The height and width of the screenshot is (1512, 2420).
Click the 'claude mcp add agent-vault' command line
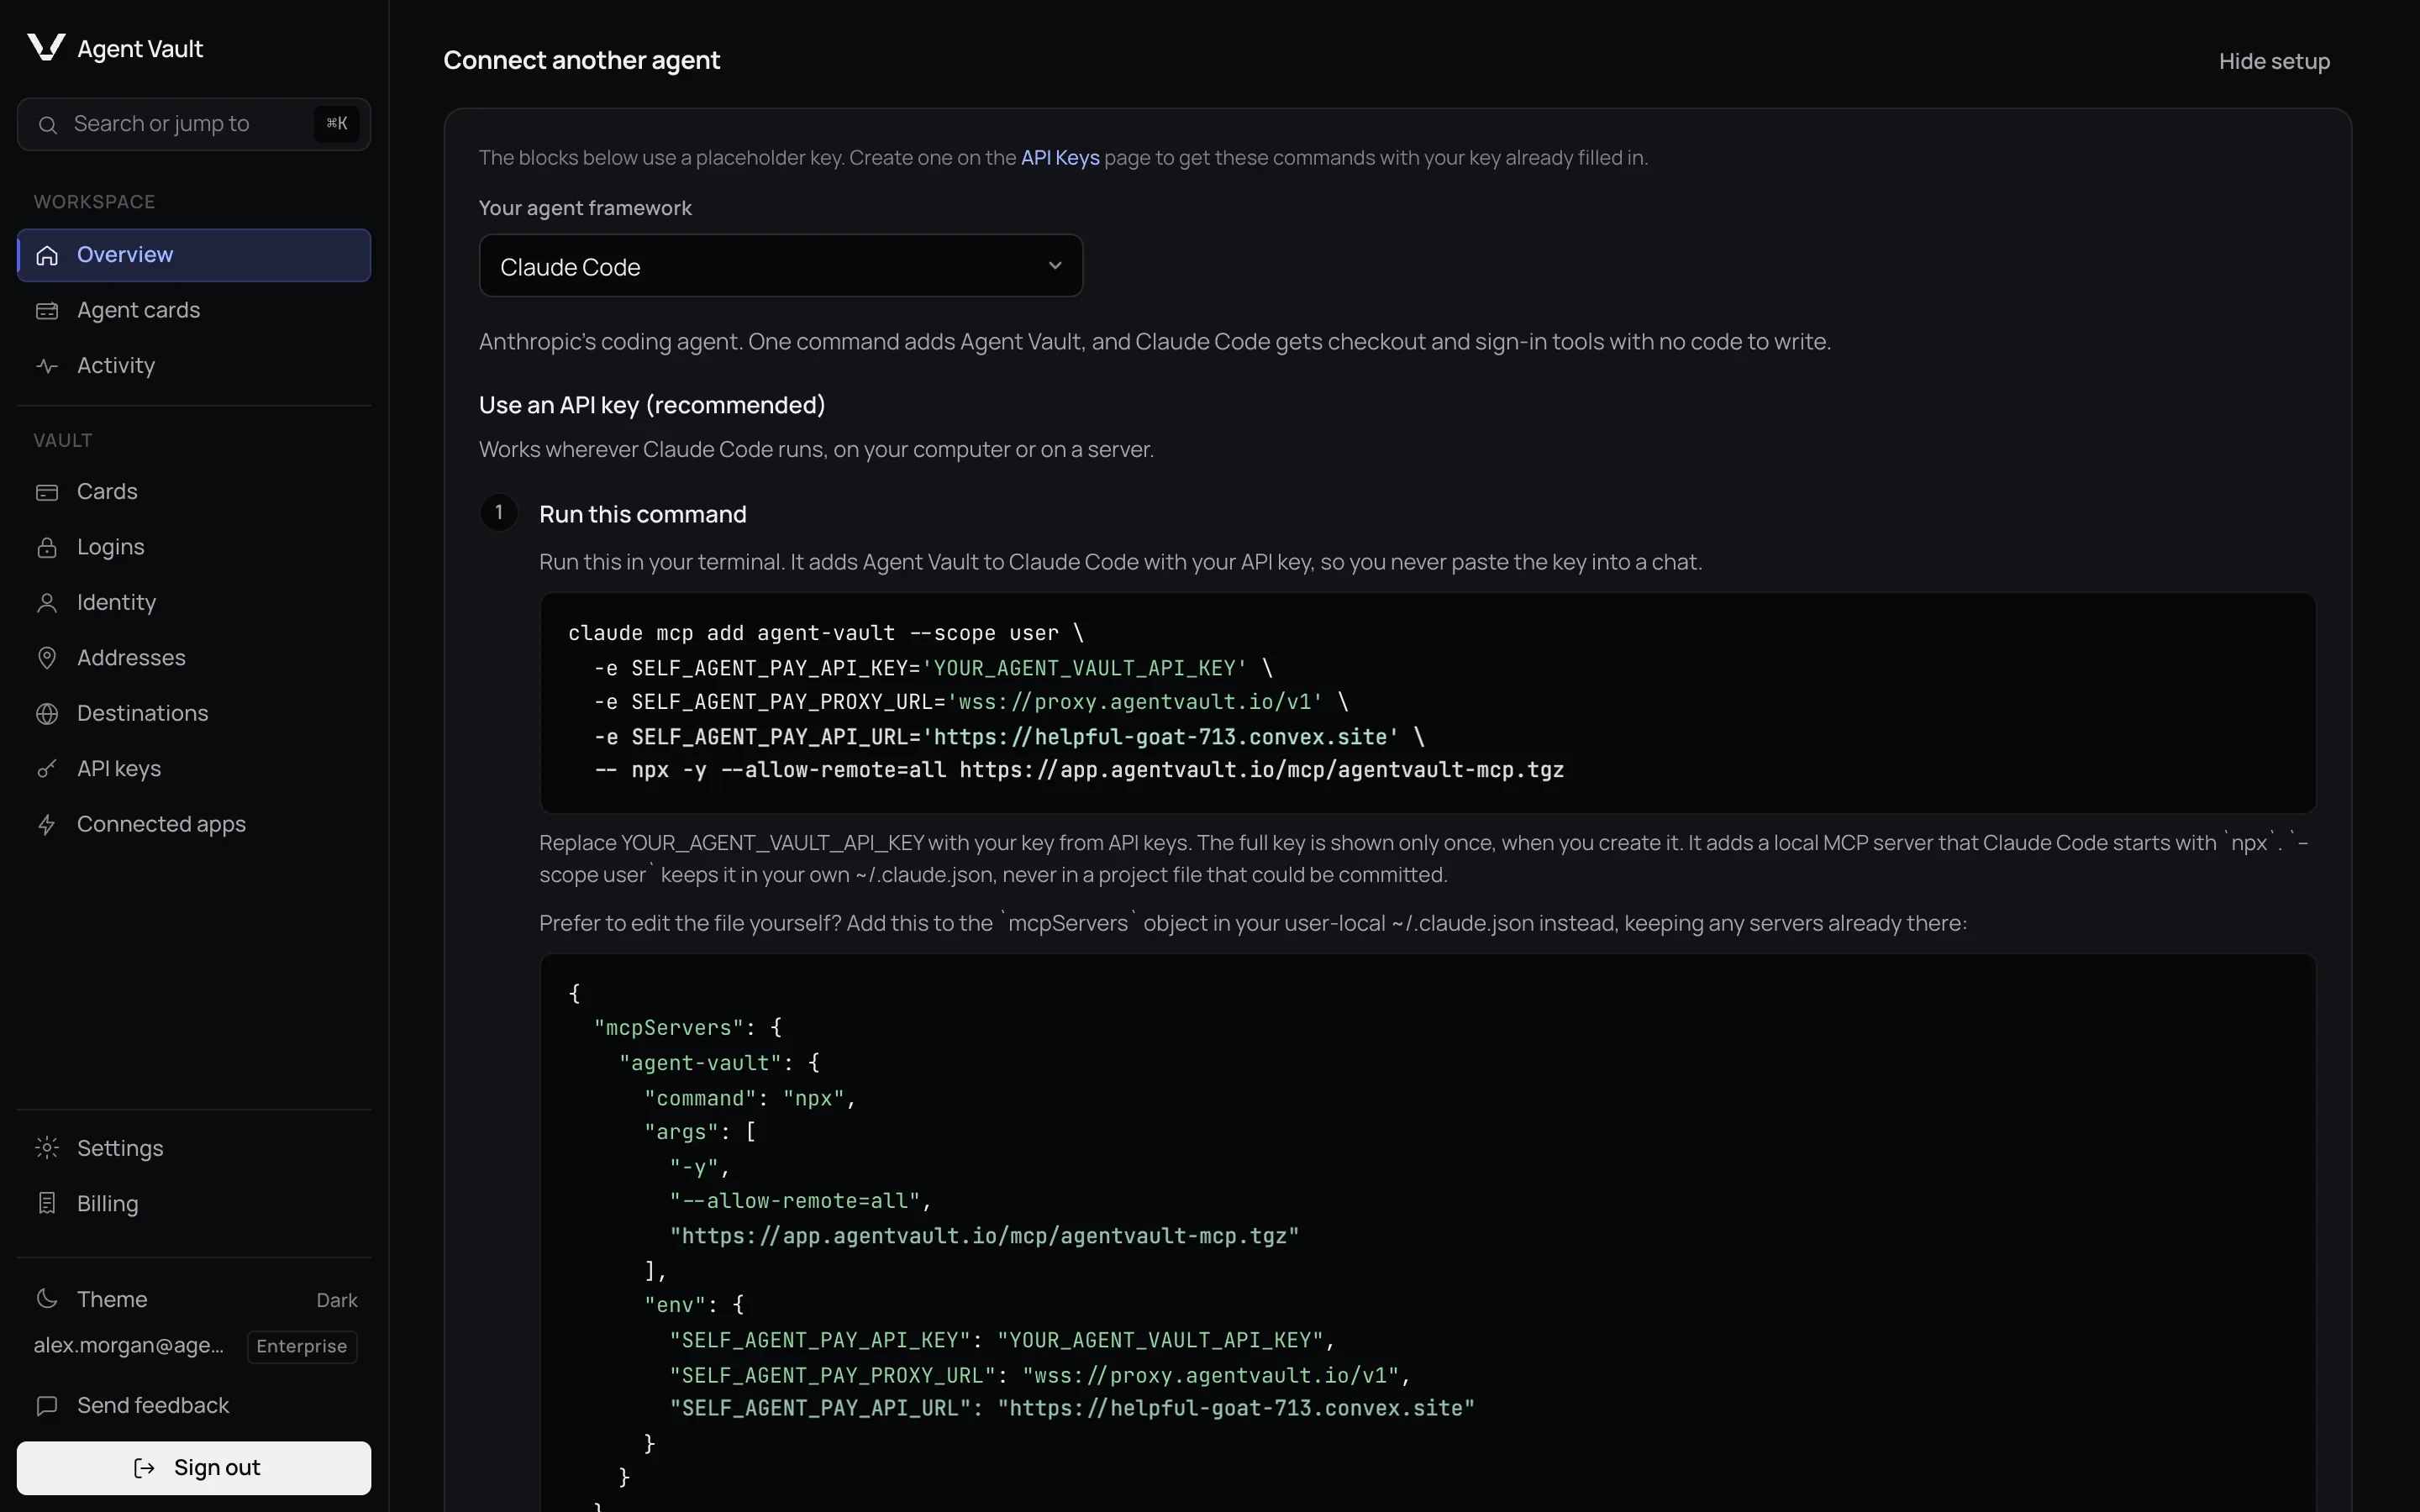pyautogui.click(x=826, y=633)
